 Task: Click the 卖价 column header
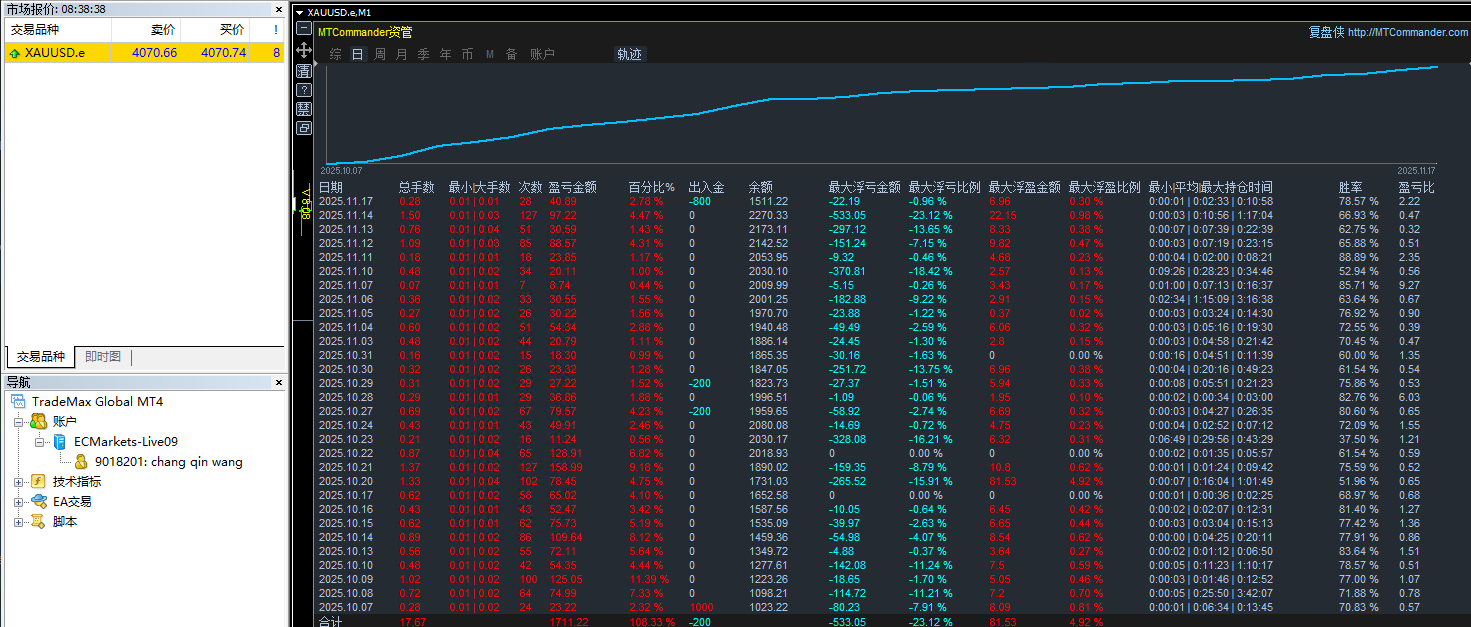(145, 30)
